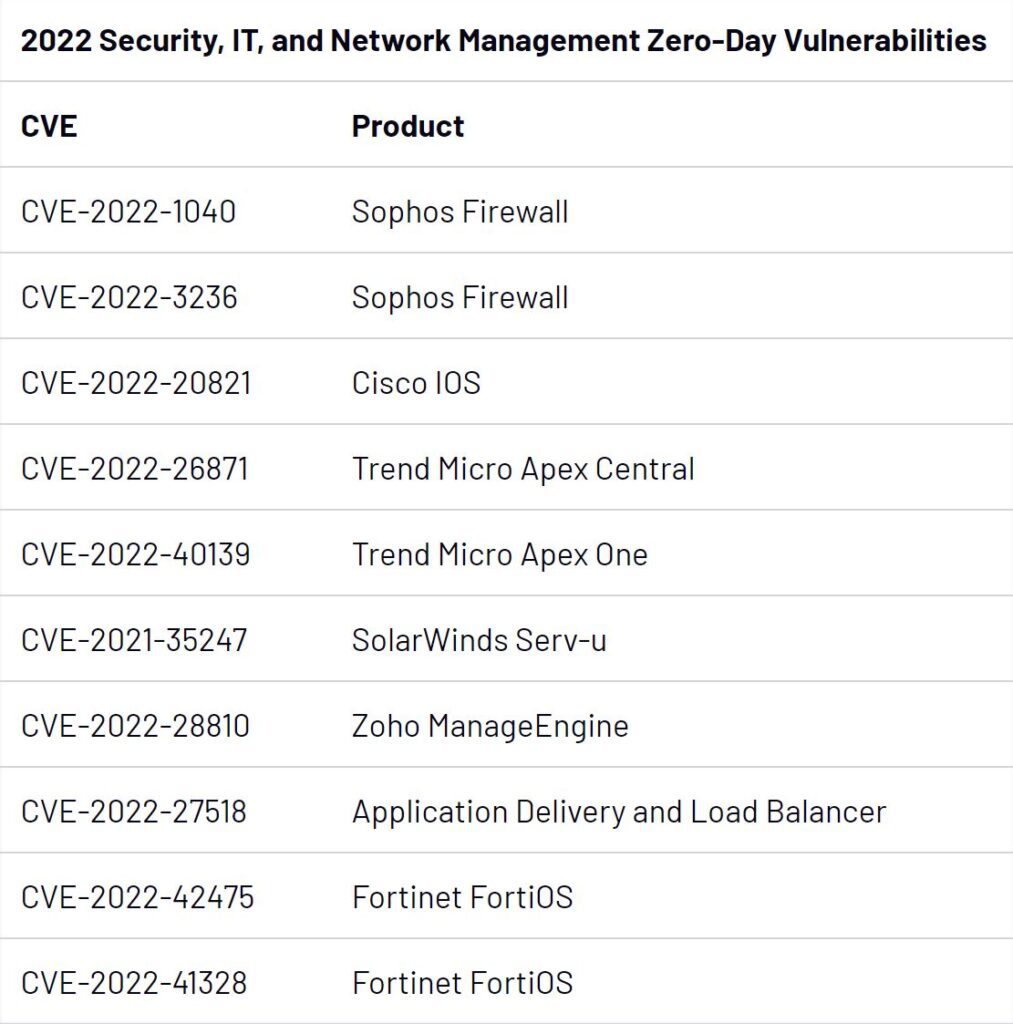This screenshot has width=1013, height=1024.
Task: Click the CVE-2022-20821 identifier
Action: [x=136, y=383]
